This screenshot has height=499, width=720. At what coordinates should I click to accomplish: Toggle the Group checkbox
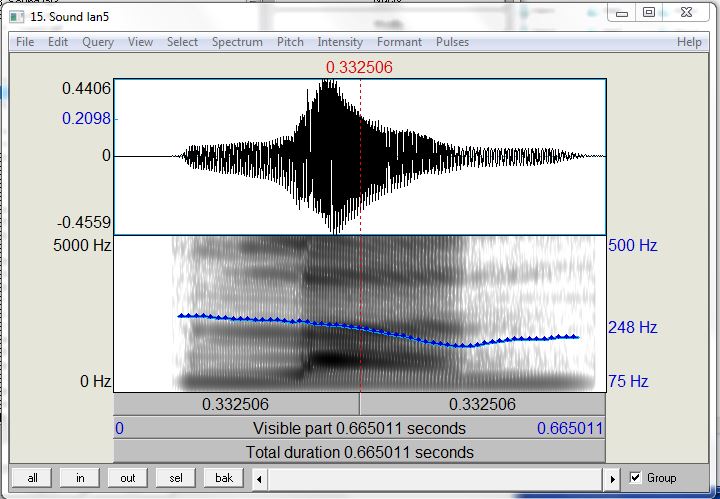click(635, 477)
